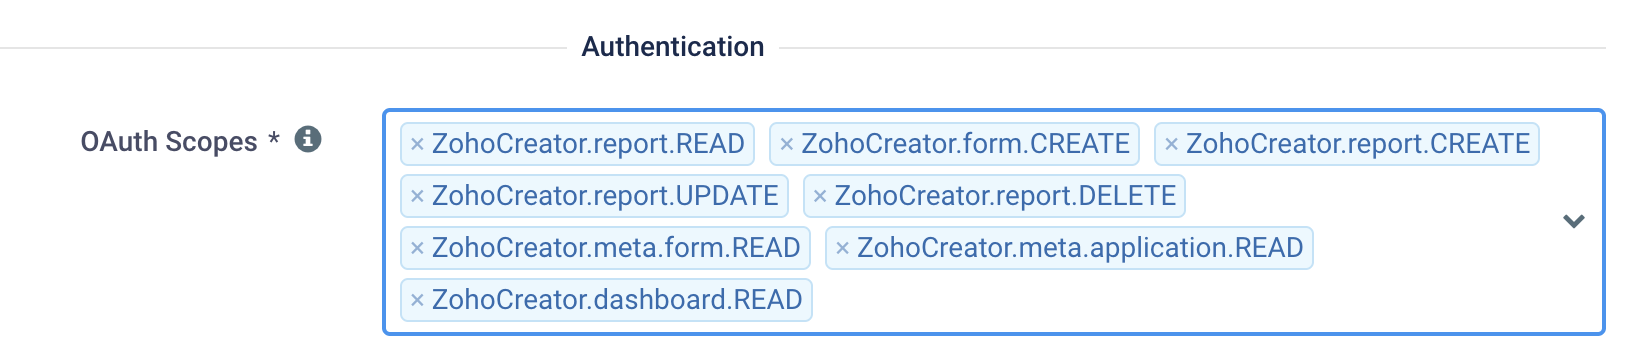The width and height of the screenshot is (1626, 364).
Task: Open the OAuth Scopes info tooltip icon
Action: point(308,140)
